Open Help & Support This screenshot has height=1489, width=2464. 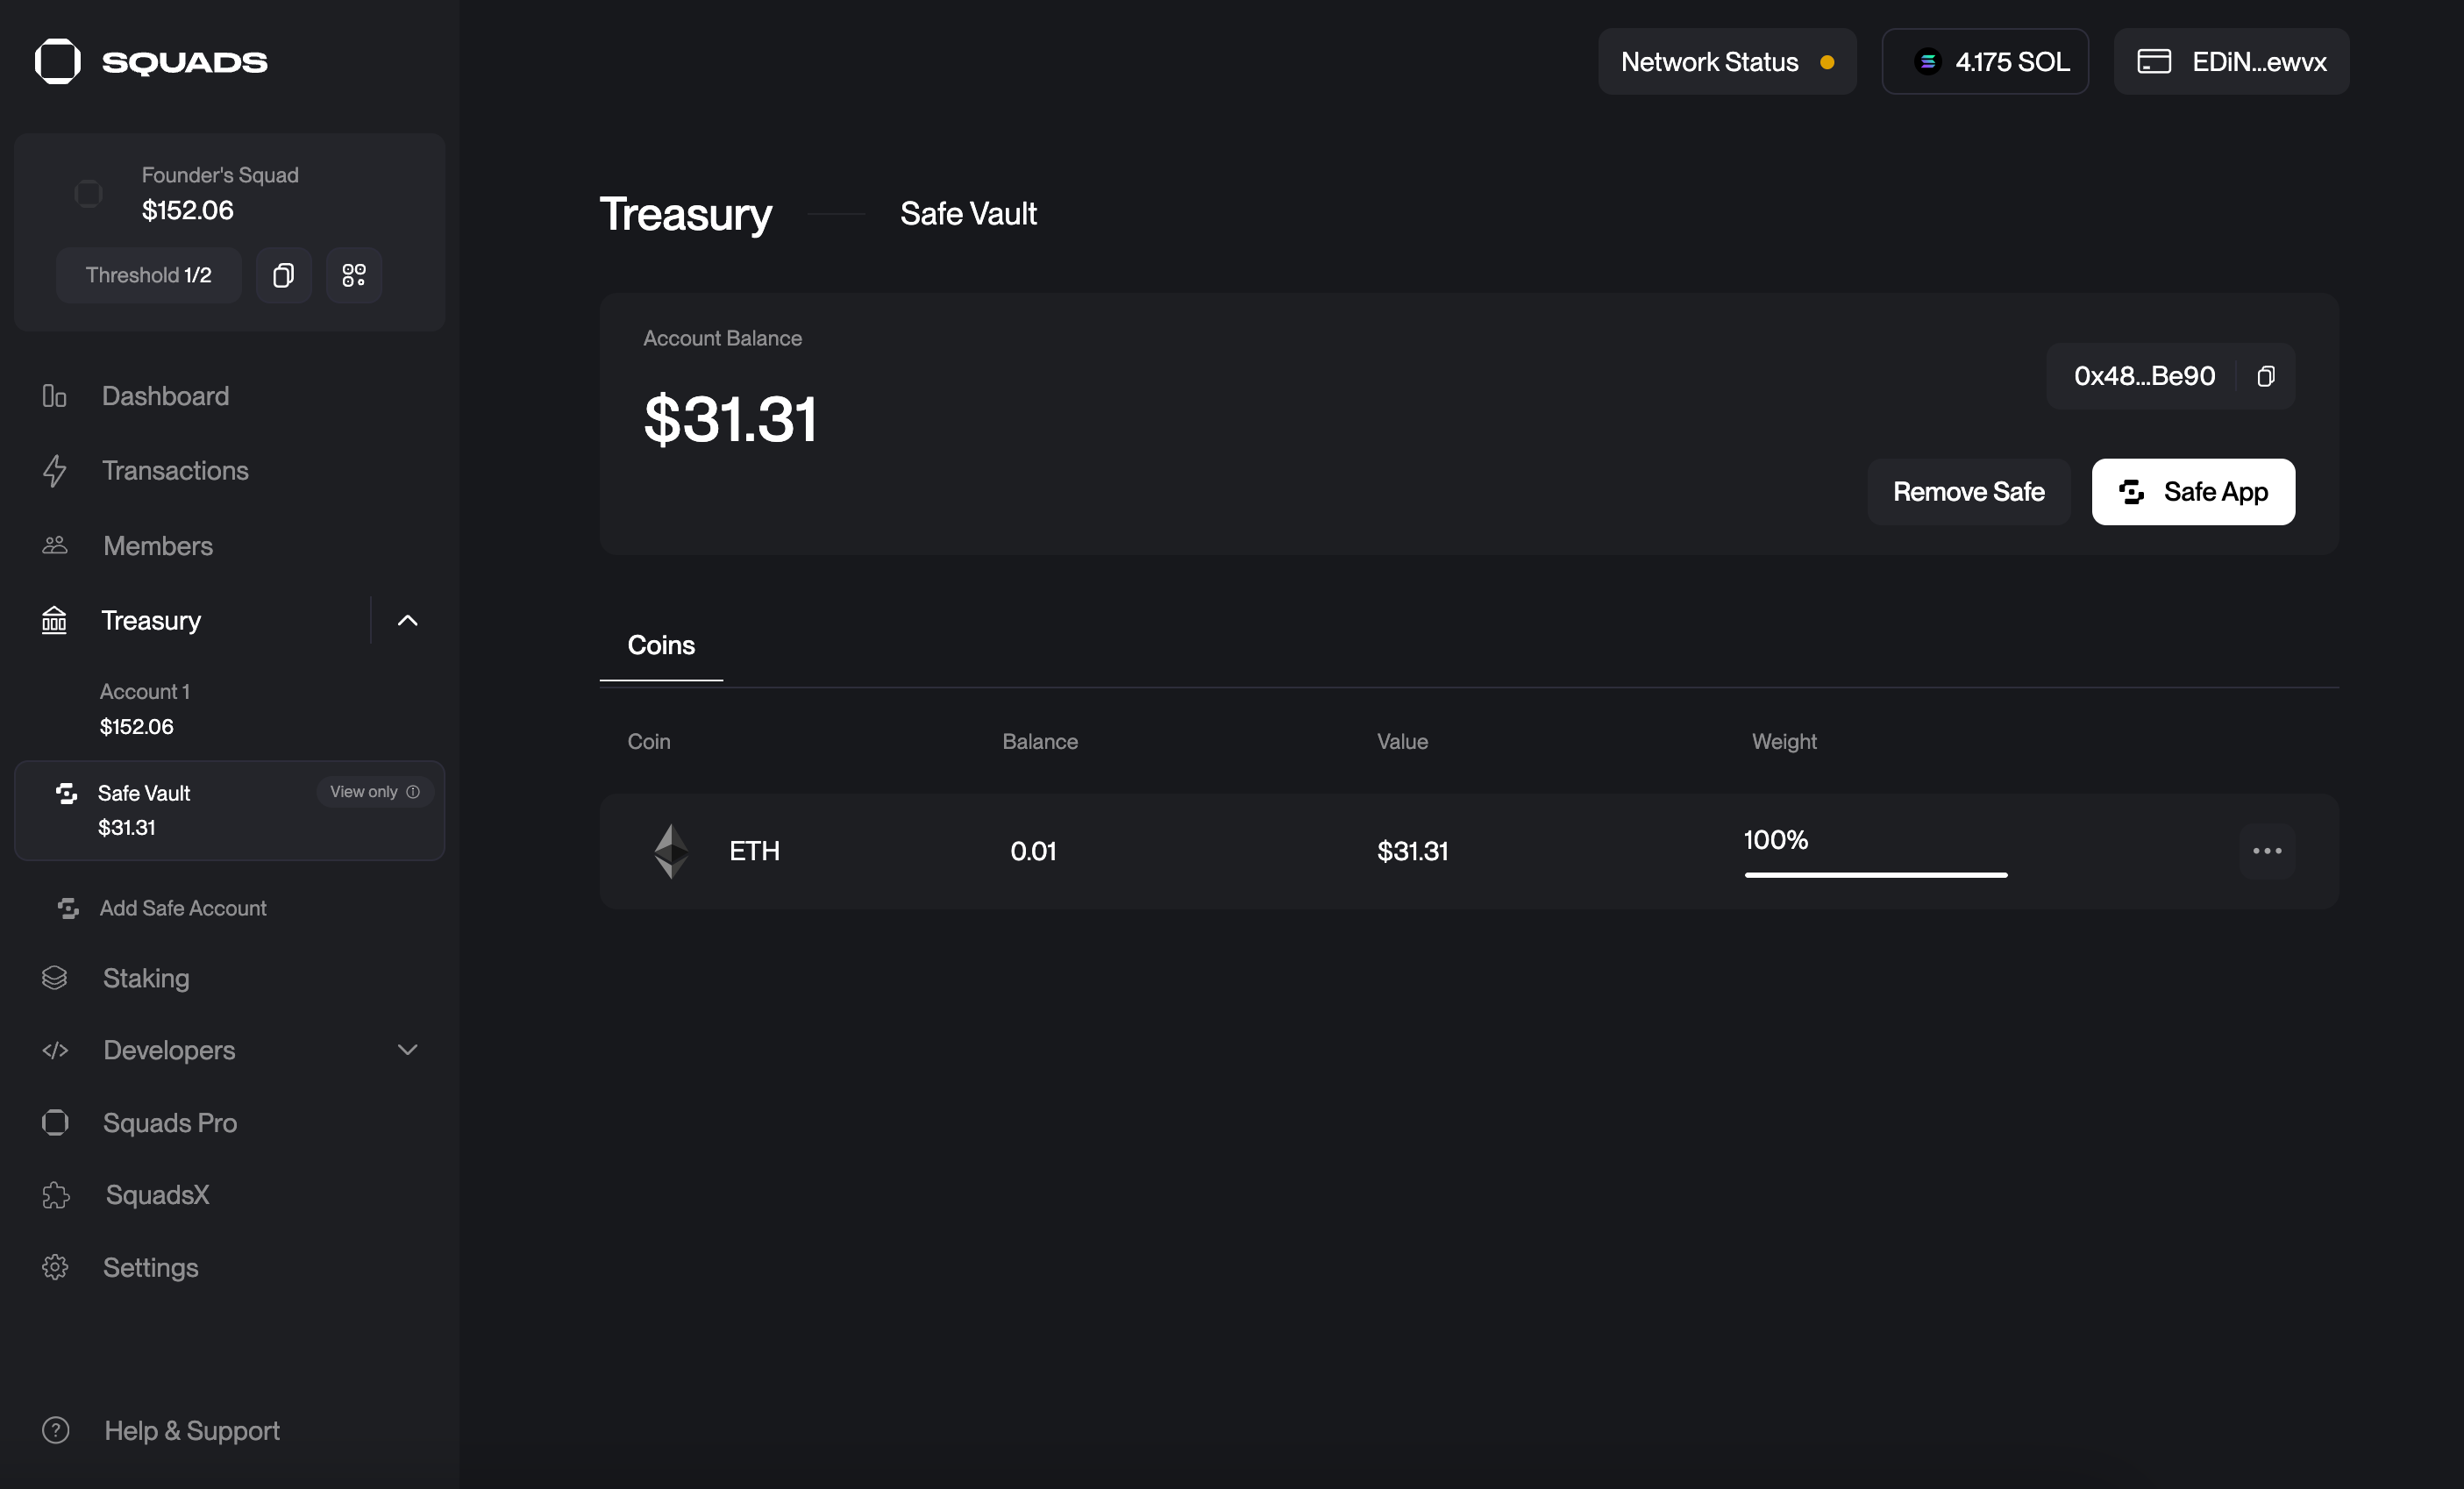(x=192, y=1431)
